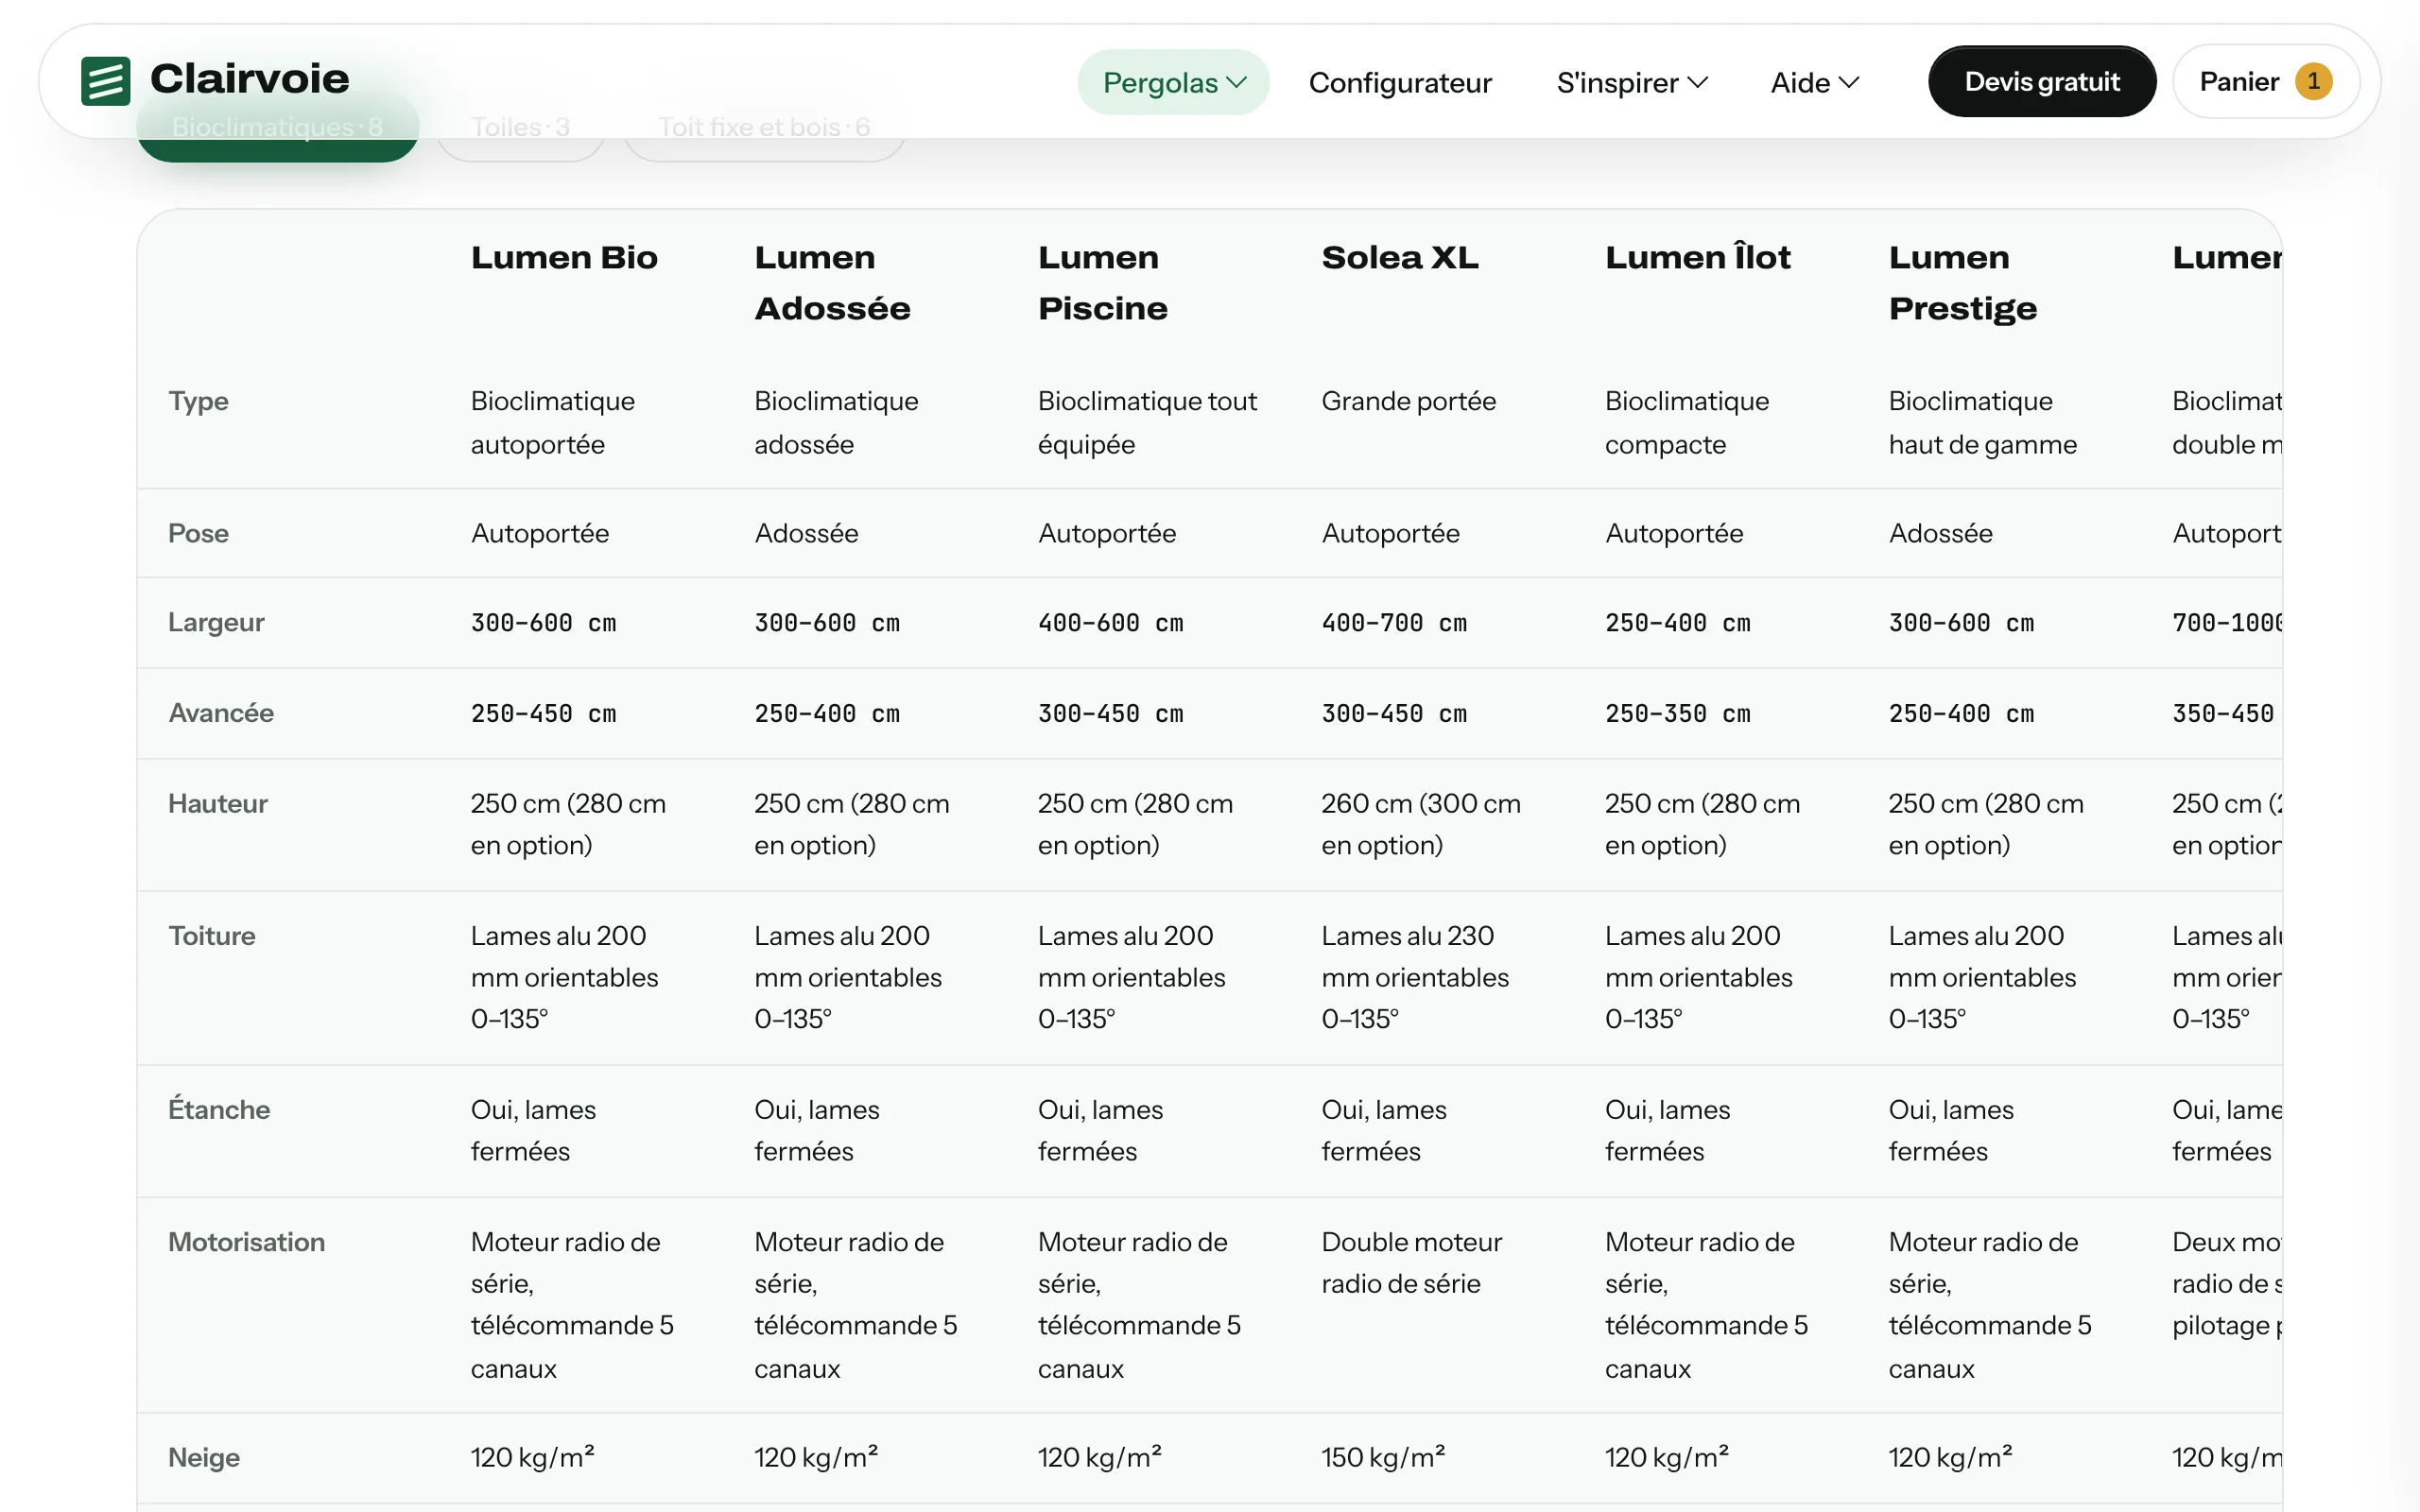Click the Clairvoie green logo icon
This screenshot has width=2420, height=1512.
pyautogui.click(x=105, y=81)
